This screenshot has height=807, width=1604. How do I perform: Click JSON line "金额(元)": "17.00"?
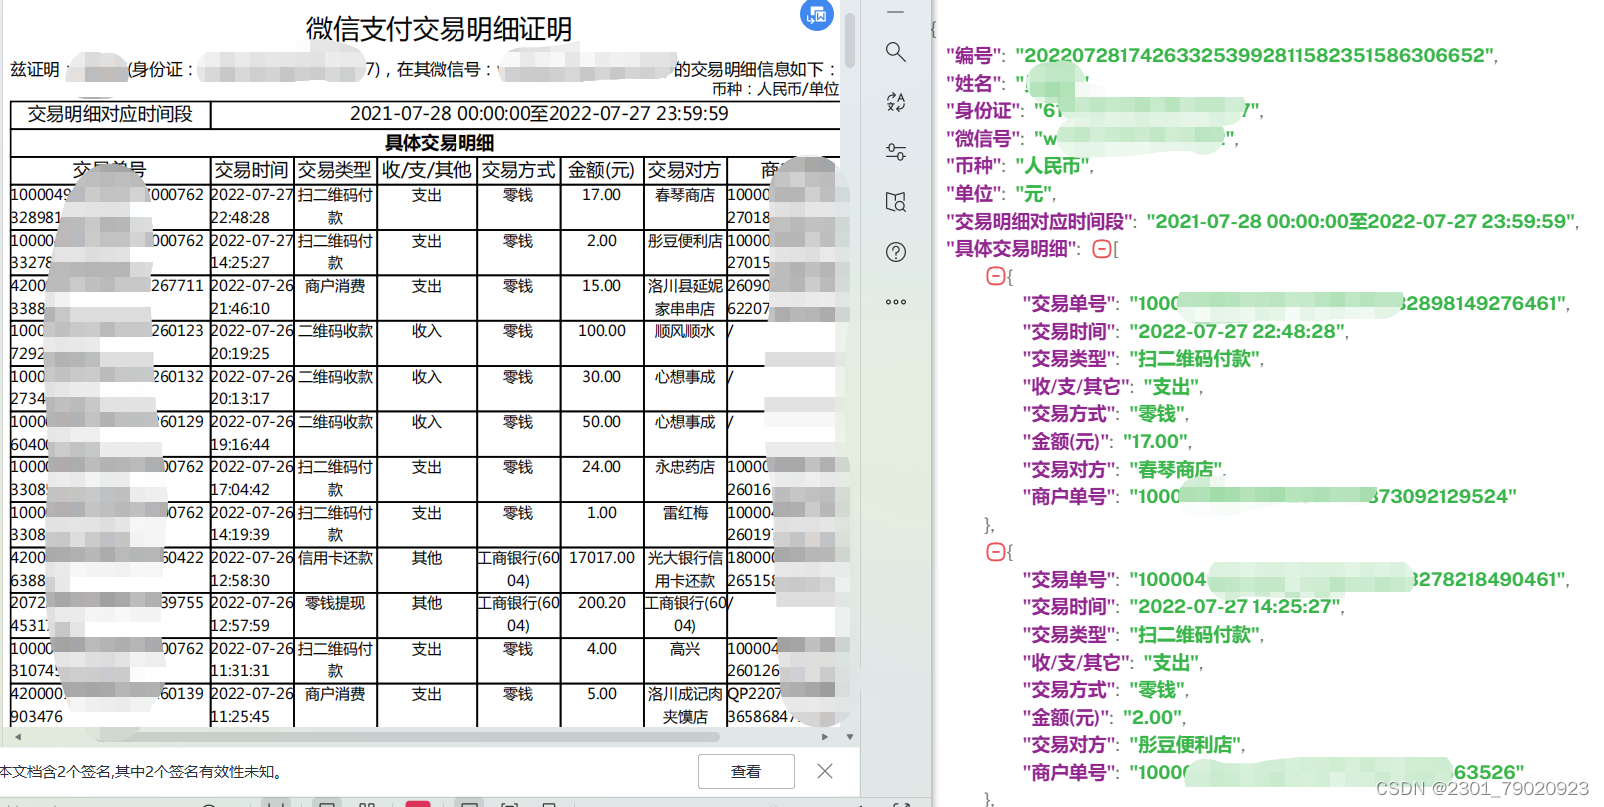1106,442
